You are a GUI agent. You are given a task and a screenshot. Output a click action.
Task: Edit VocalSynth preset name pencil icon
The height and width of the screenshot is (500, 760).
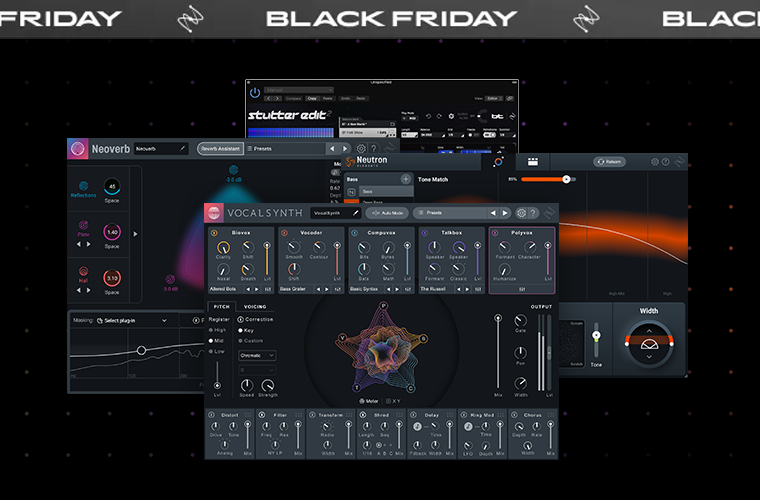click(x=355, y=213)
